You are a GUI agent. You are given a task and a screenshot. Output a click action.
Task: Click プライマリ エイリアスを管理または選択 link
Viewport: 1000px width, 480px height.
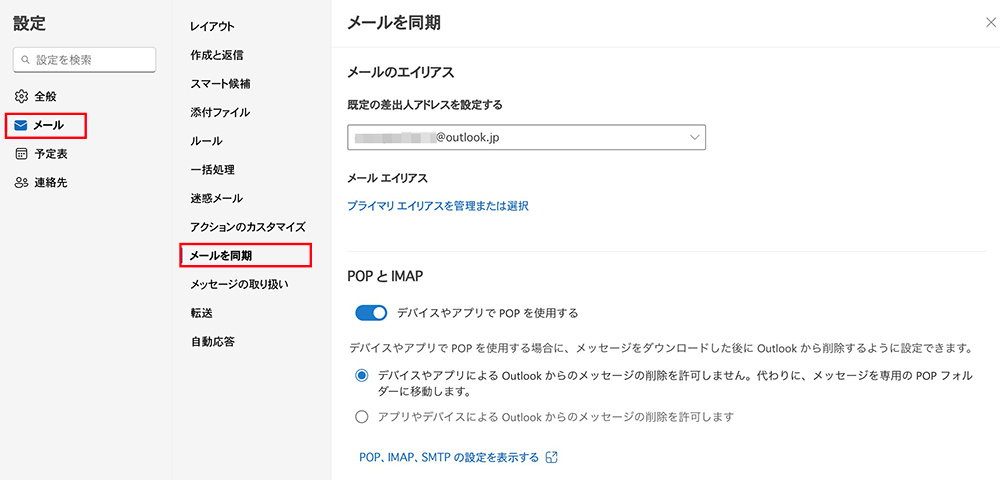[x=438, y=206]
